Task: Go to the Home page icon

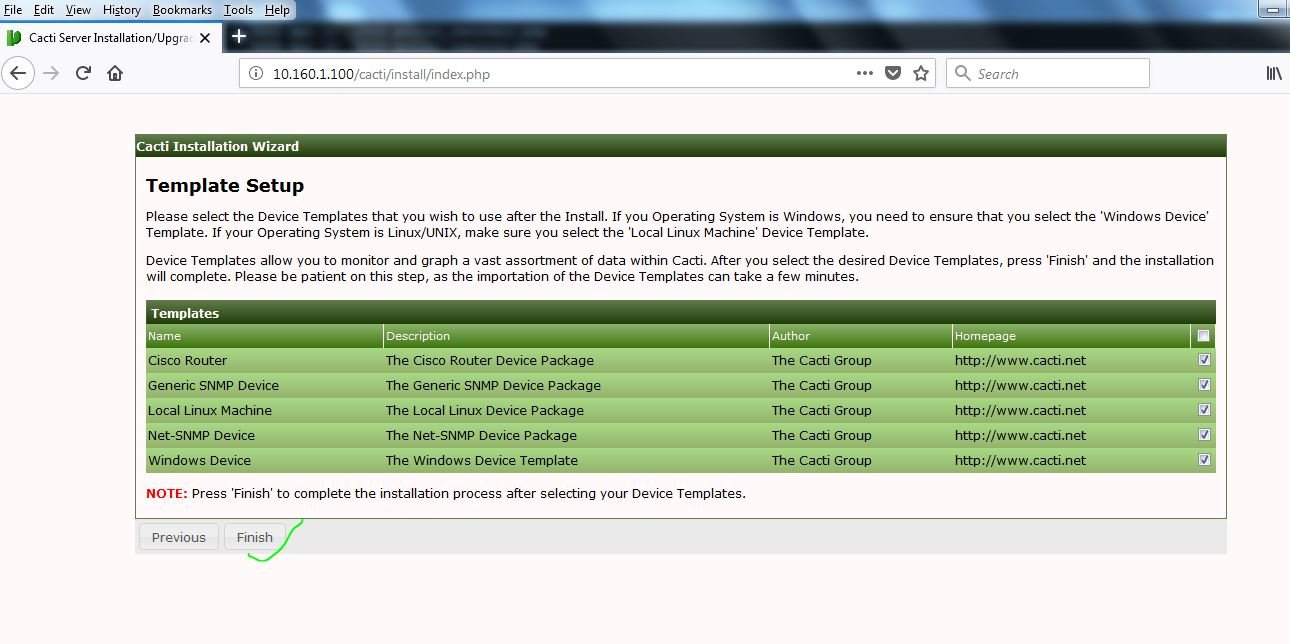Action: pyautogui.click(x=115, y=73)
